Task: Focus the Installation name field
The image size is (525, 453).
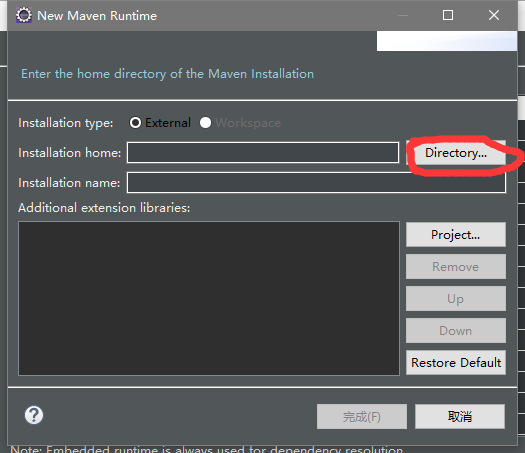Action: [316, 182]
